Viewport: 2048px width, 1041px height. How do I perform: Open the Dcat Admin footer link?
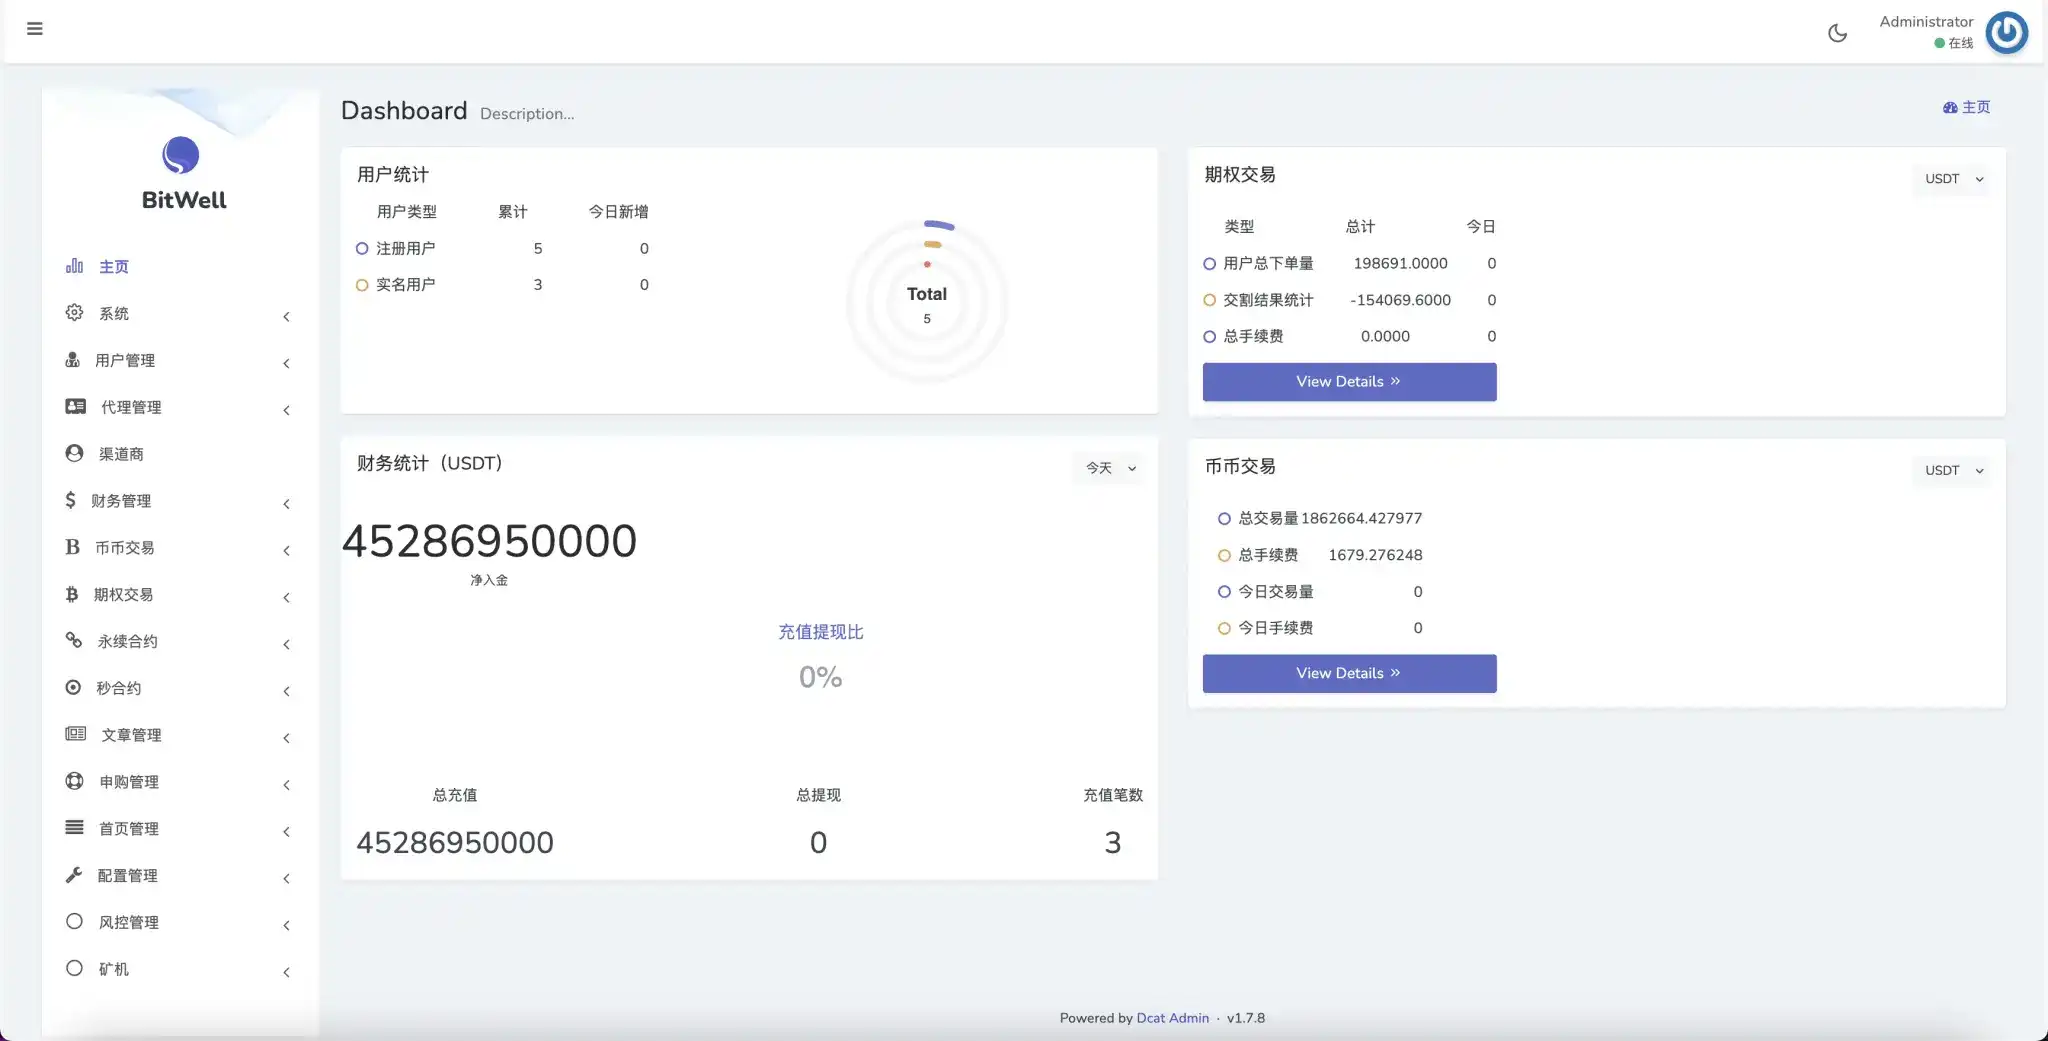[1172, 1018]
